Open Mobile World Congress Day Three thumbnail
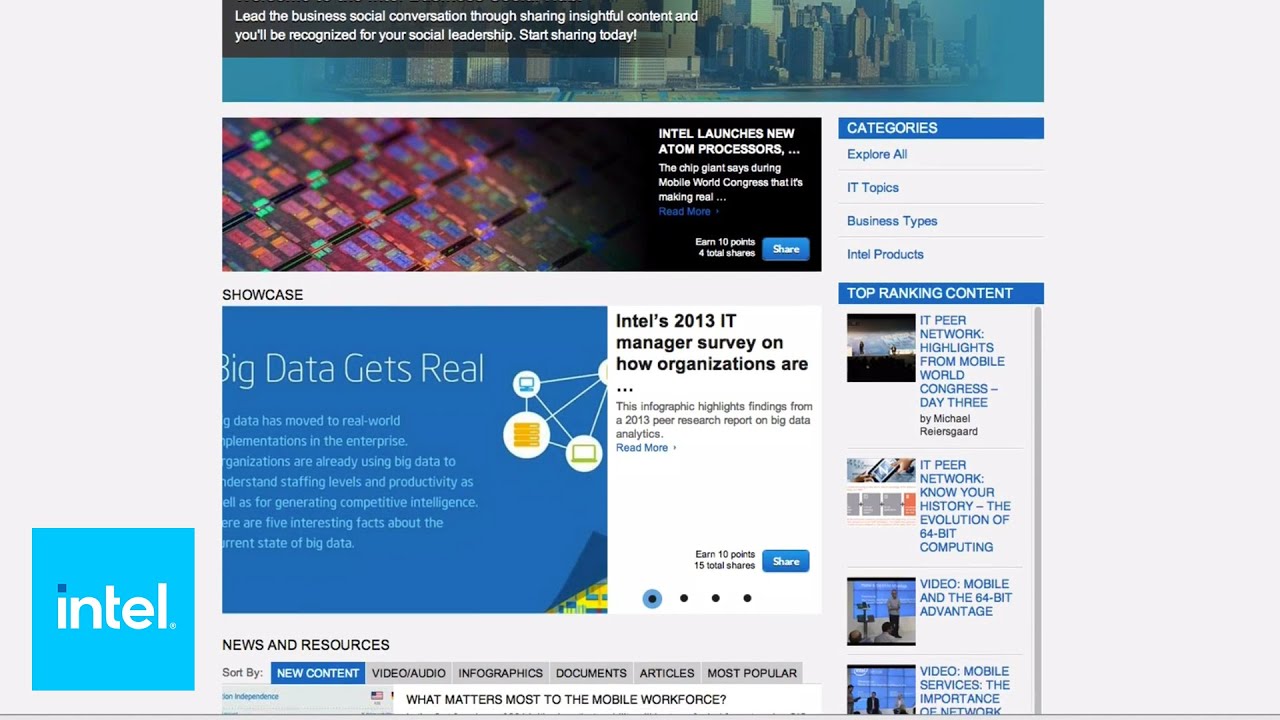1280x720 pixels. (881, 347)
